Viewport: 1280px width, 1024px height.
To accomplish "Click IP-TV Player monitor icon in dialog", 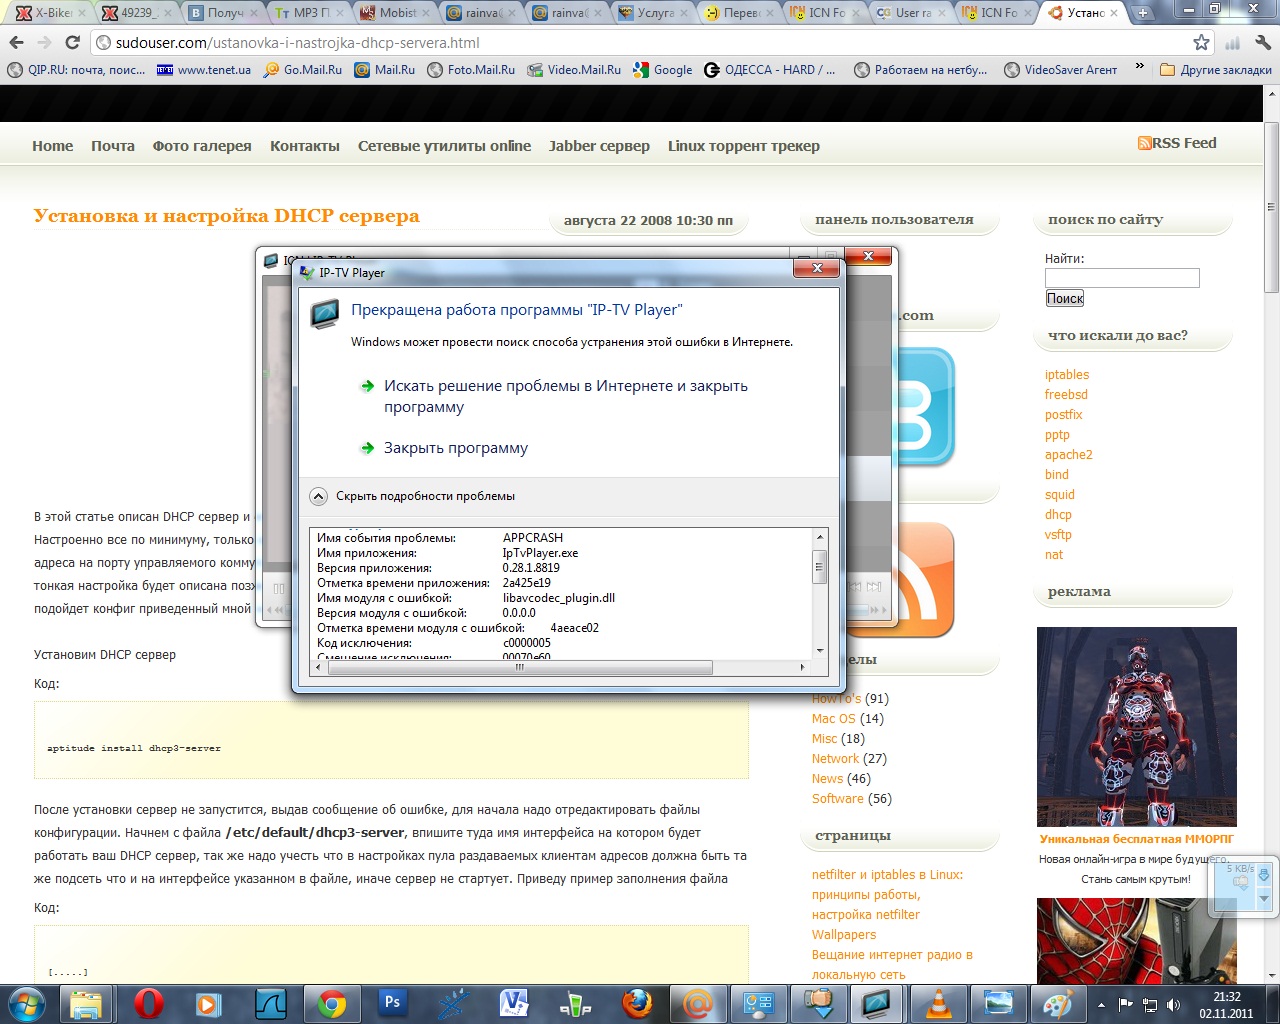I will [x=325, y=314].
